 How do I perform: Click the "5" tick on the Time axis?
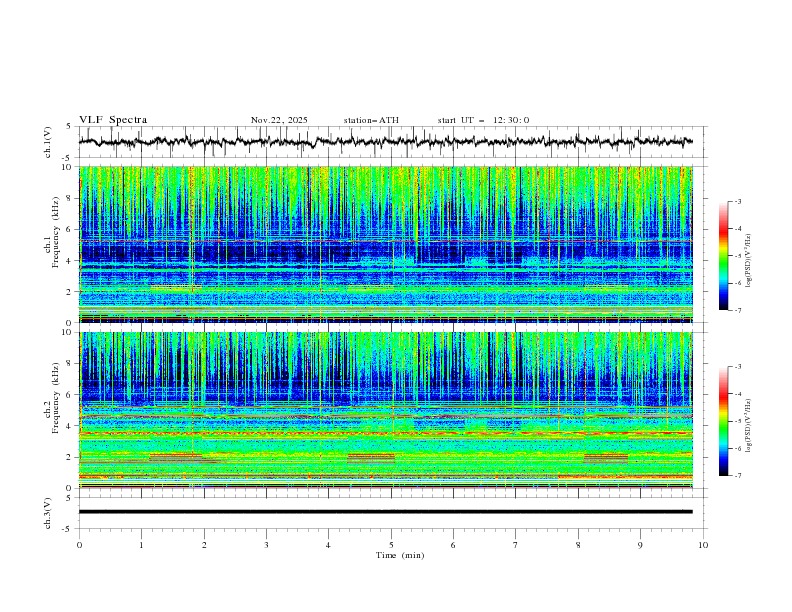pos(391,545)
